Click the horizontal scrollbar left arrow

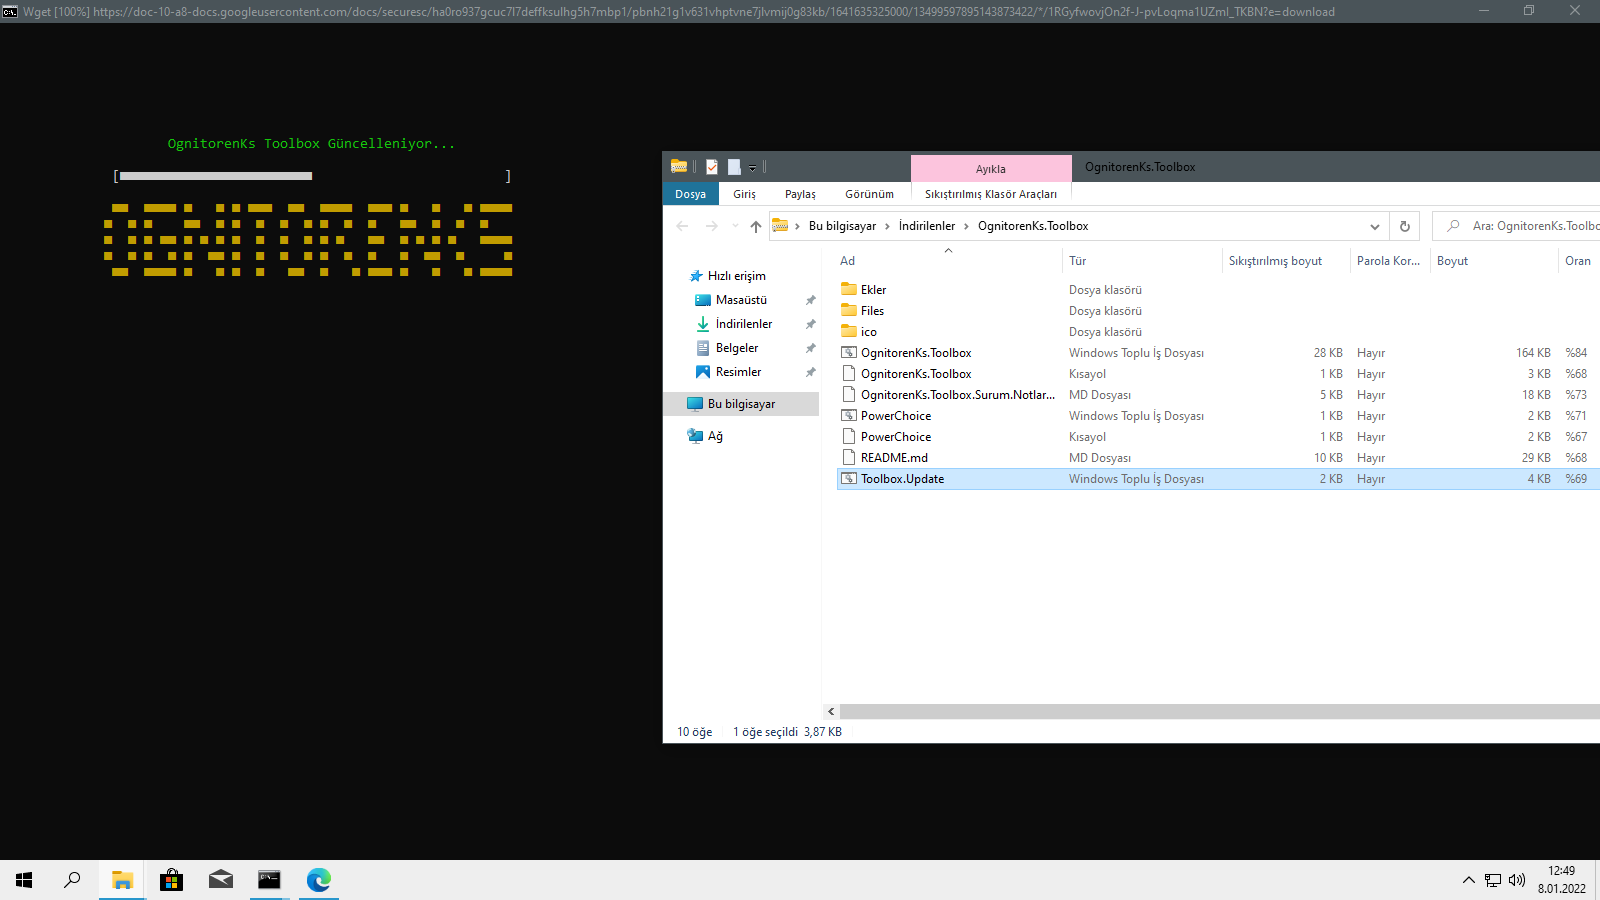coord(831,711)
